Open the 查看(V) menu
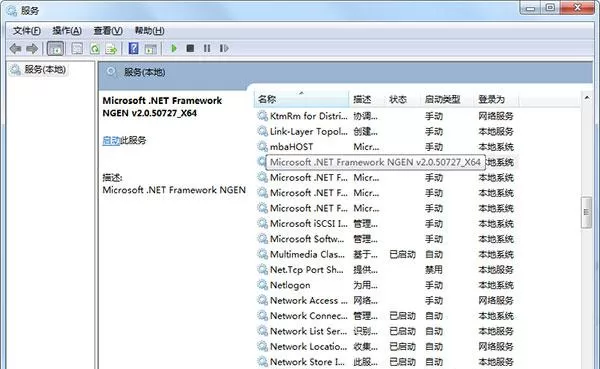This screenshot has width=600, height=369. (108, 31)
